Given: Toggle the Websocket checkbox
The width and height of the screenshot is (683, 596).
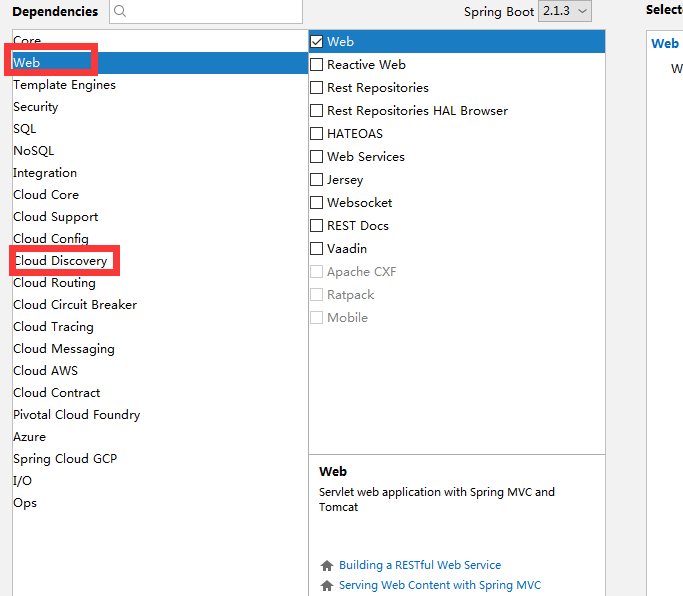Looking at the screenshot, I should point(317,203).
